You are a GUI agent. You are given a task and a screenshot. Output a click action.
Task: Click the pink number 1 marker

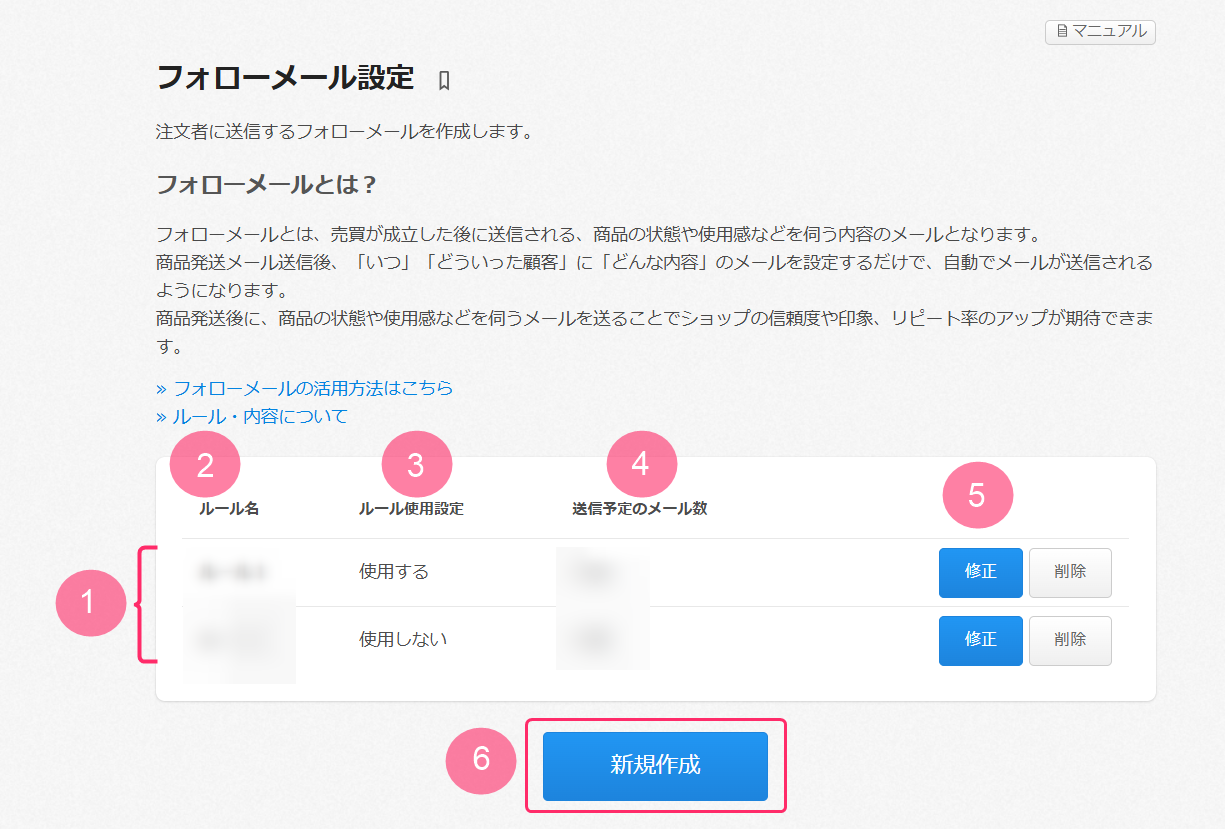coord(90,602)
